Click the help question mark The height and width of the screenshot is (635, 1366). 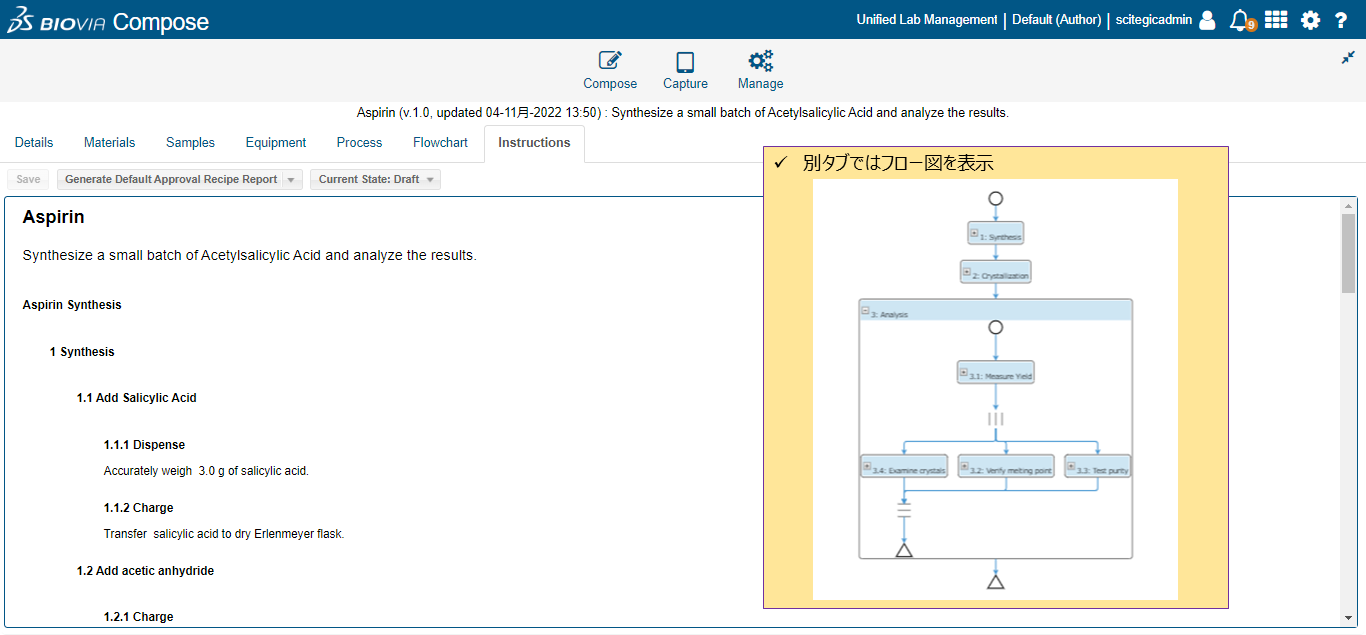pos(1341,20)
